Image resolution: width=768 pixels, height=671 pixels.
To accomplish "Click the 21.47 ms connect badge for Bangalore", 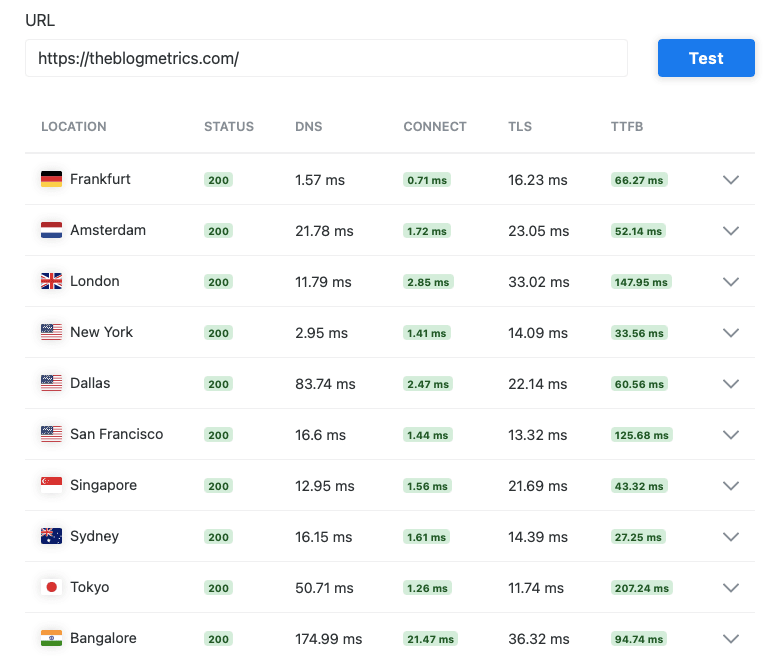I will click(430, 639).
